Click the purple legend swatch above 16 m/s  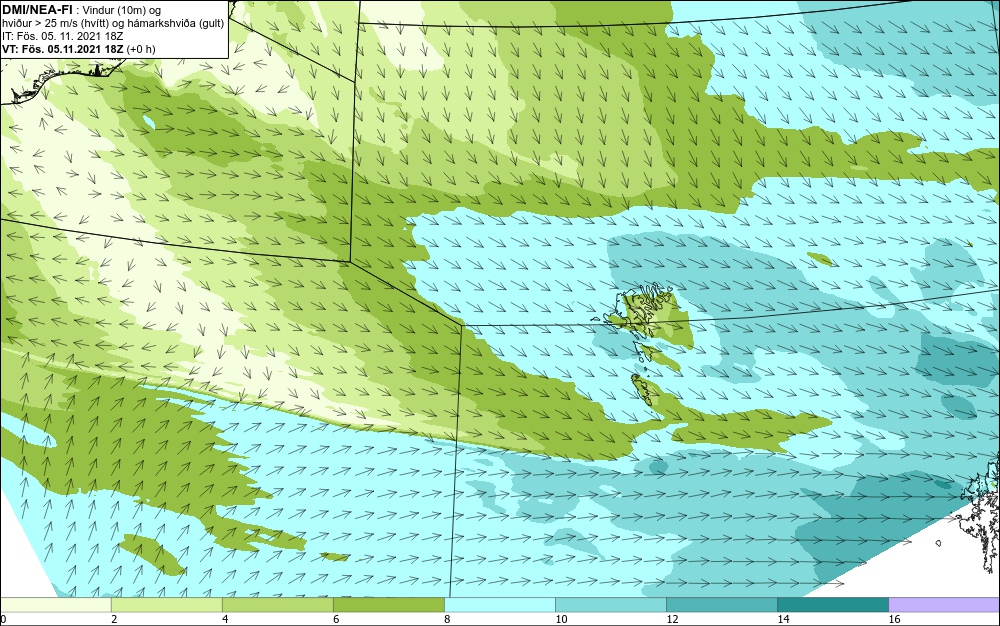[944, 604]
